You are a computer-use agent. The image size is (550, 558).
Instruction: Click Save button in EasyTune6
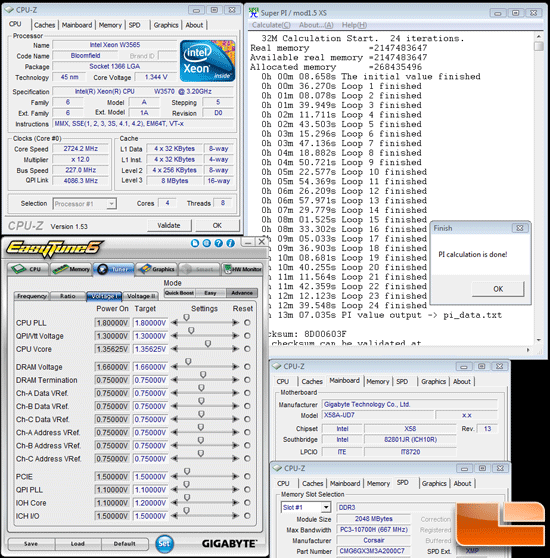[x=31, y=544]
